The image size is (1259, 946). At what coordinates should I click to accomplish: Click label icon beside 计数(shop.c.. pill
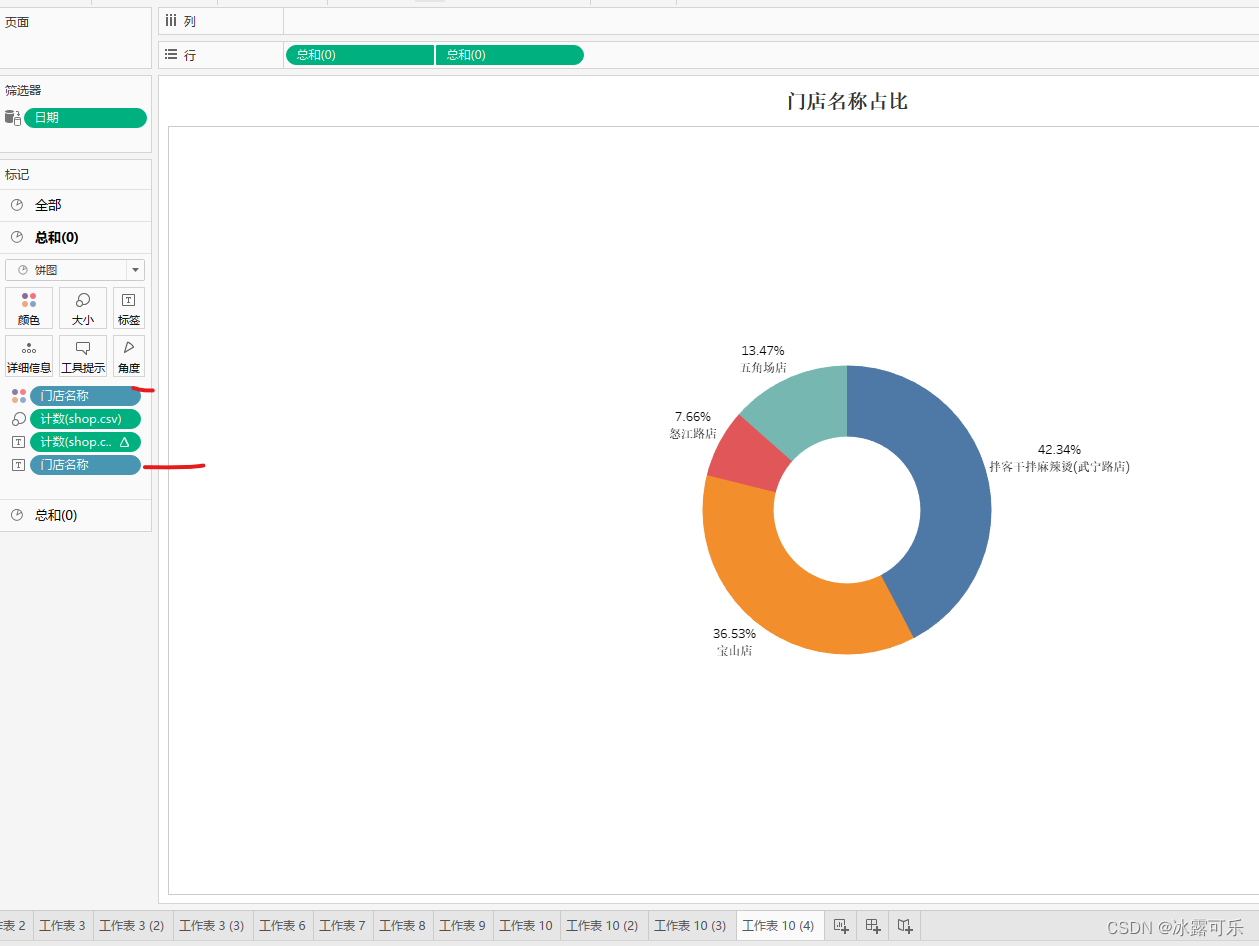point(18,442)
